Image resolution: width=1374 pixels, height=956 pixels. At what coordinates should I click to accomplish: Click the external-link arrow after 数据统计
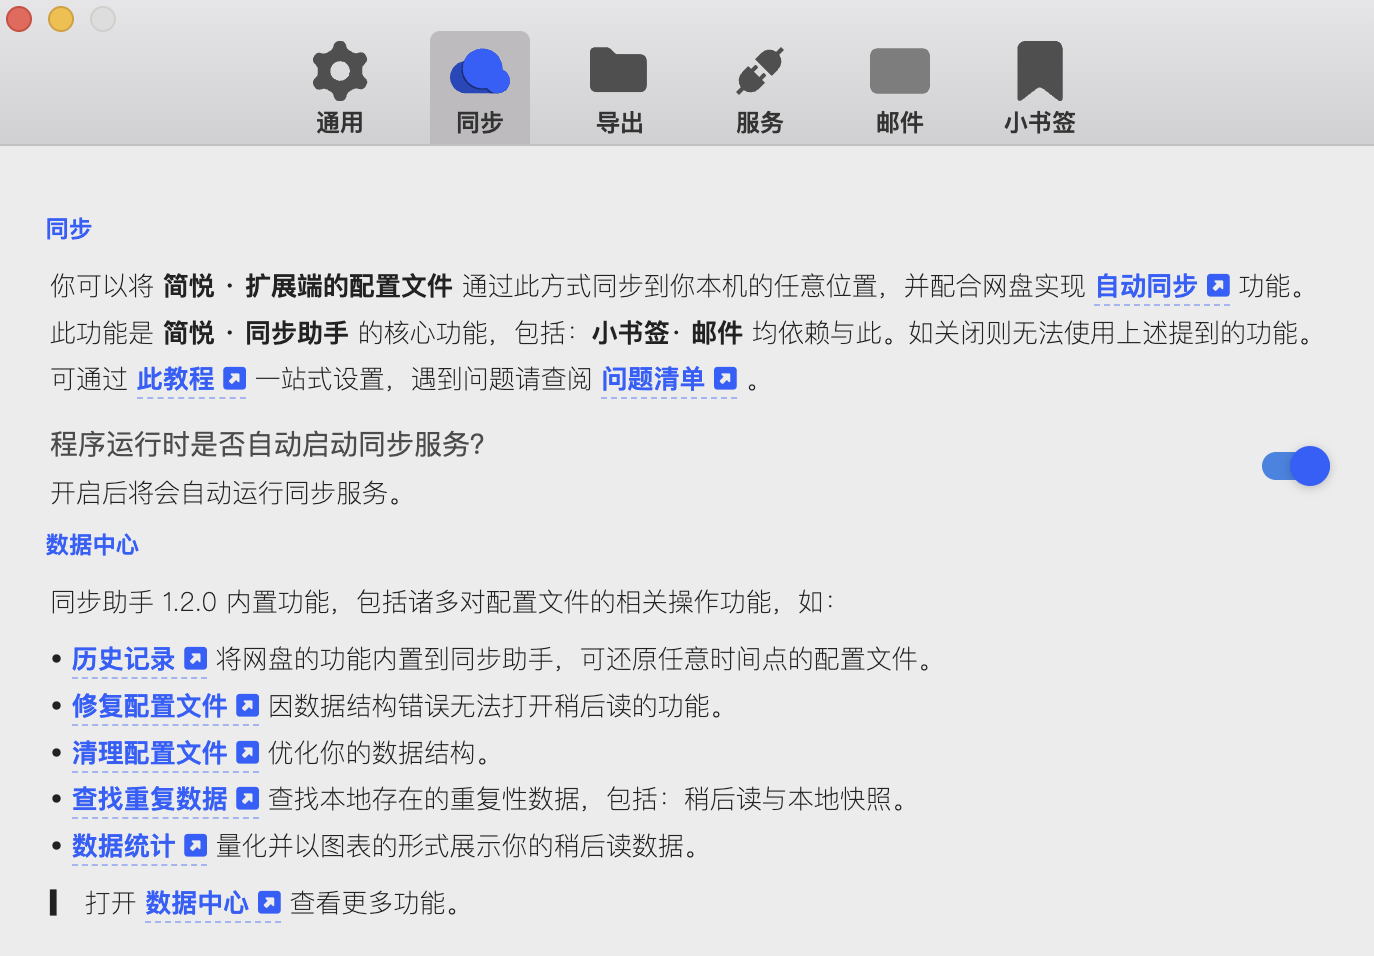pyautogui.click(x=196, y=846)
